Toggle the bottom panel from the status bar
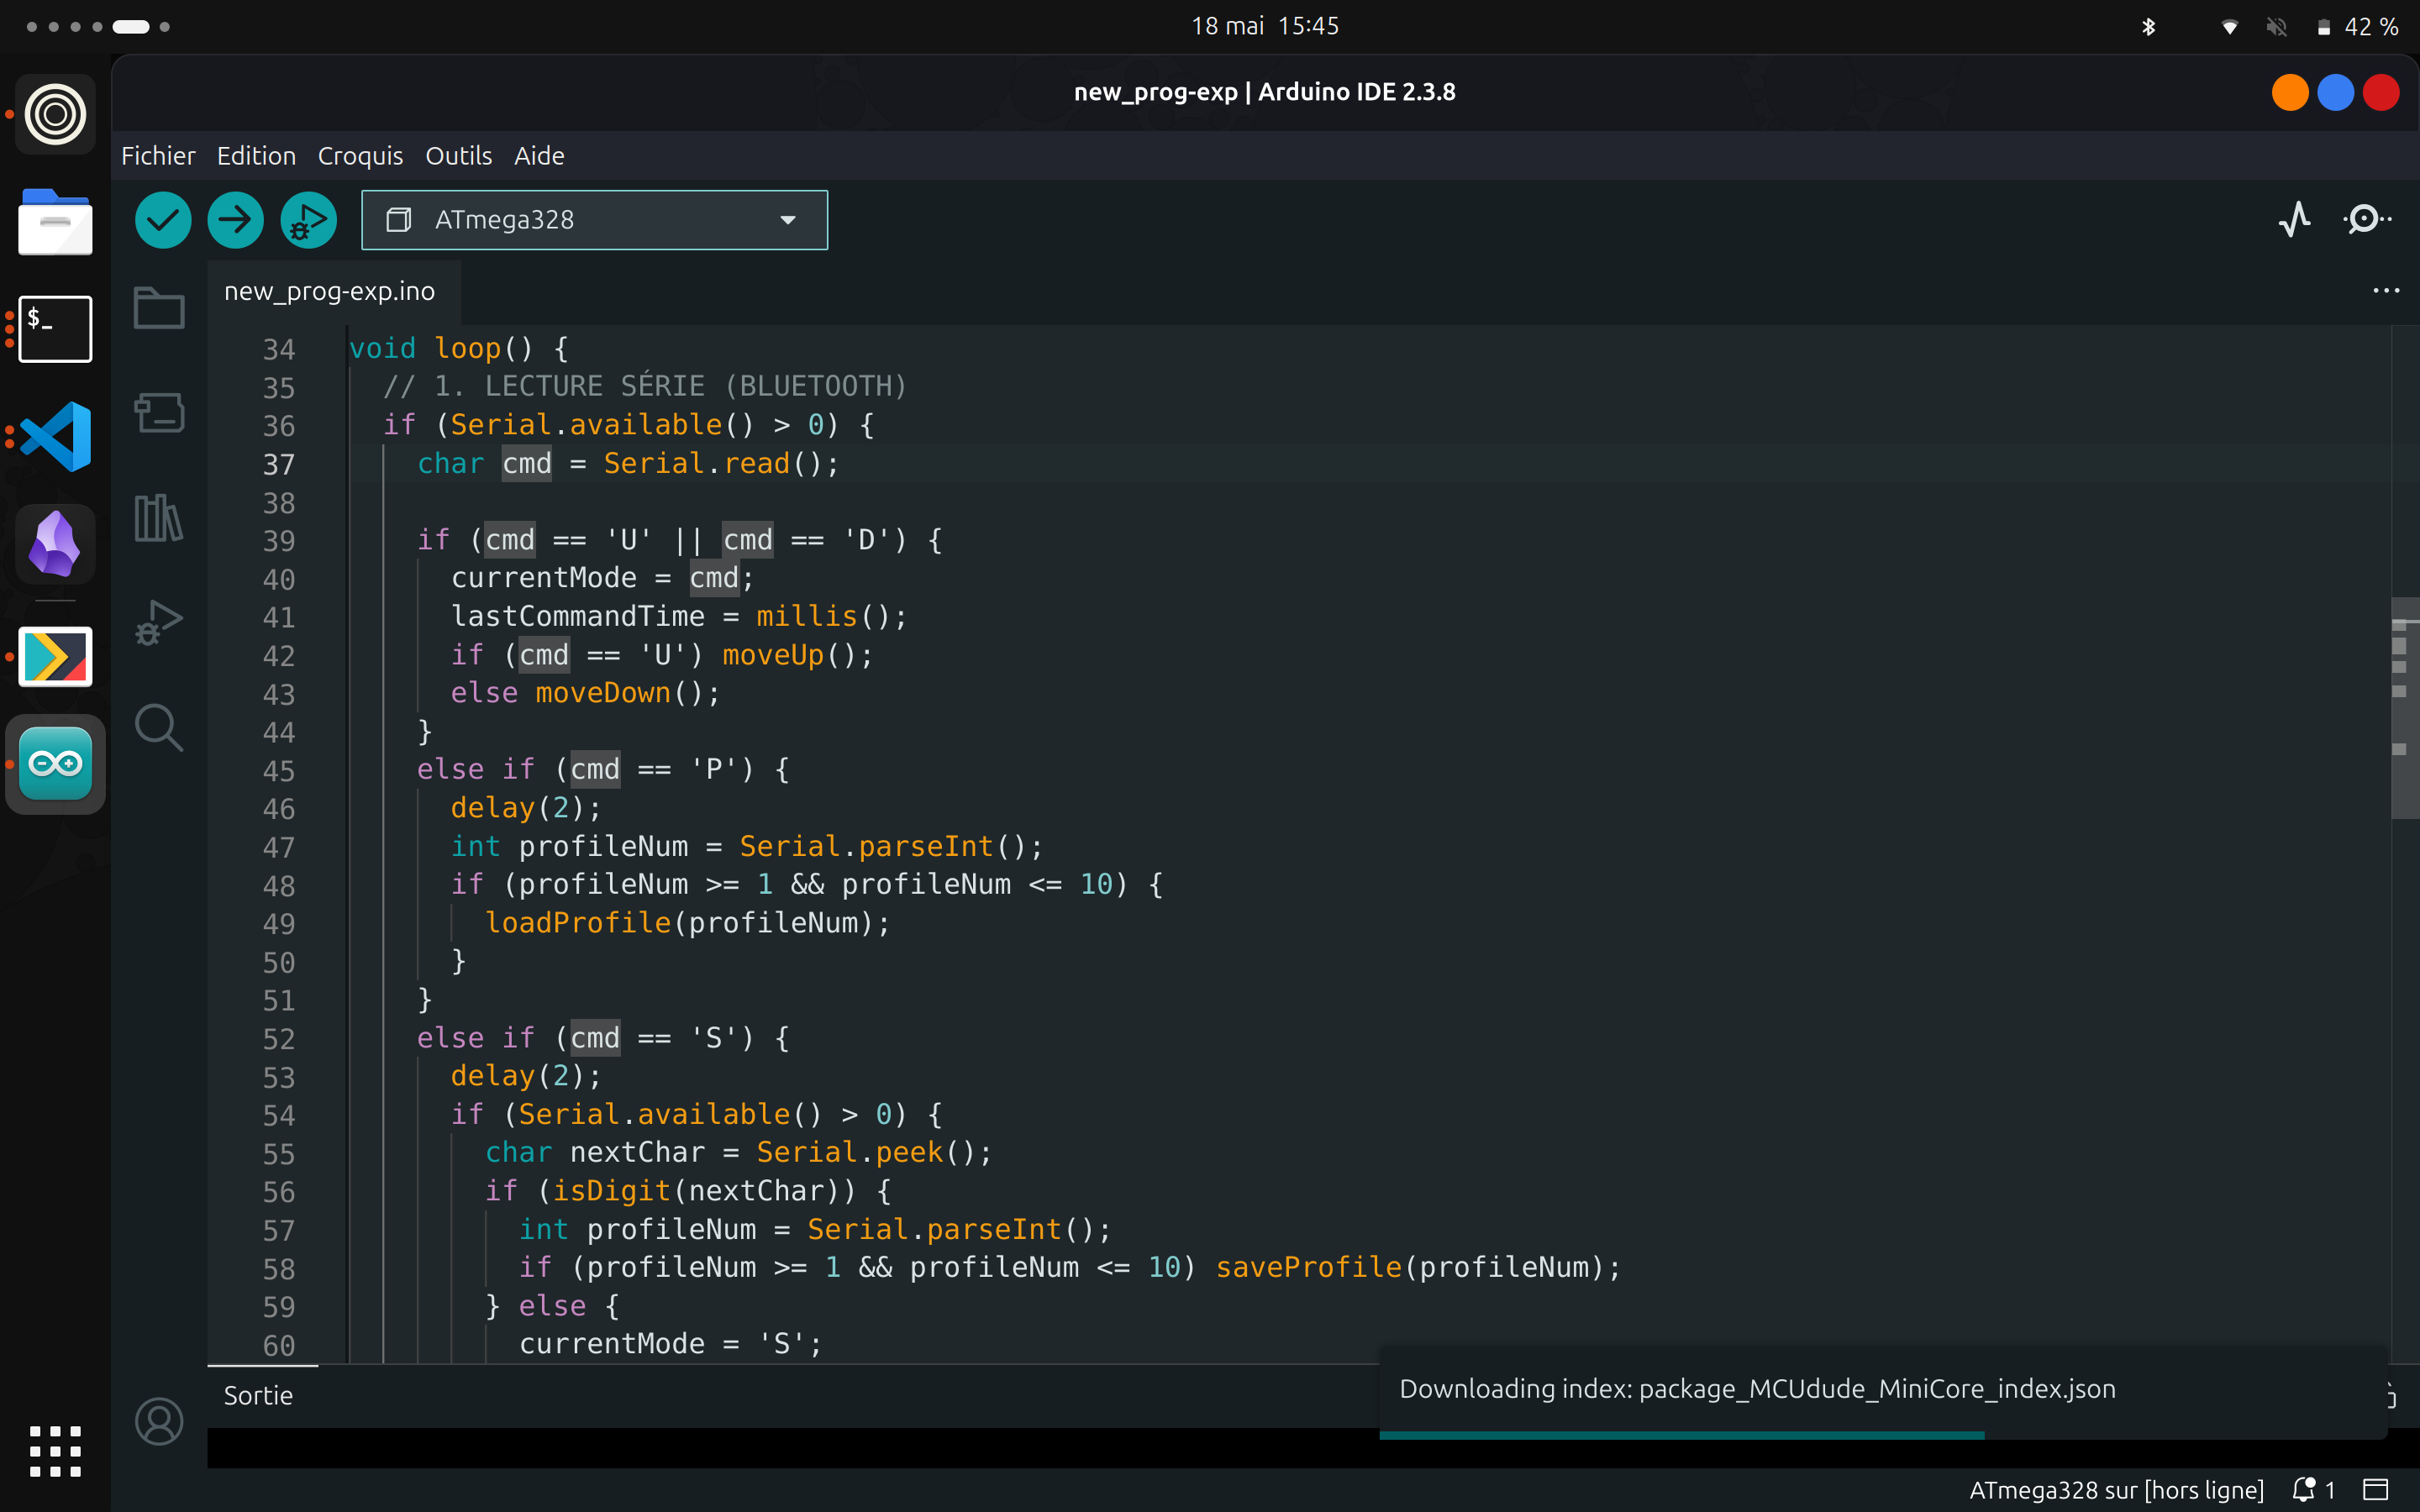2420x1512 pixels. (x=2375, y=1489)
